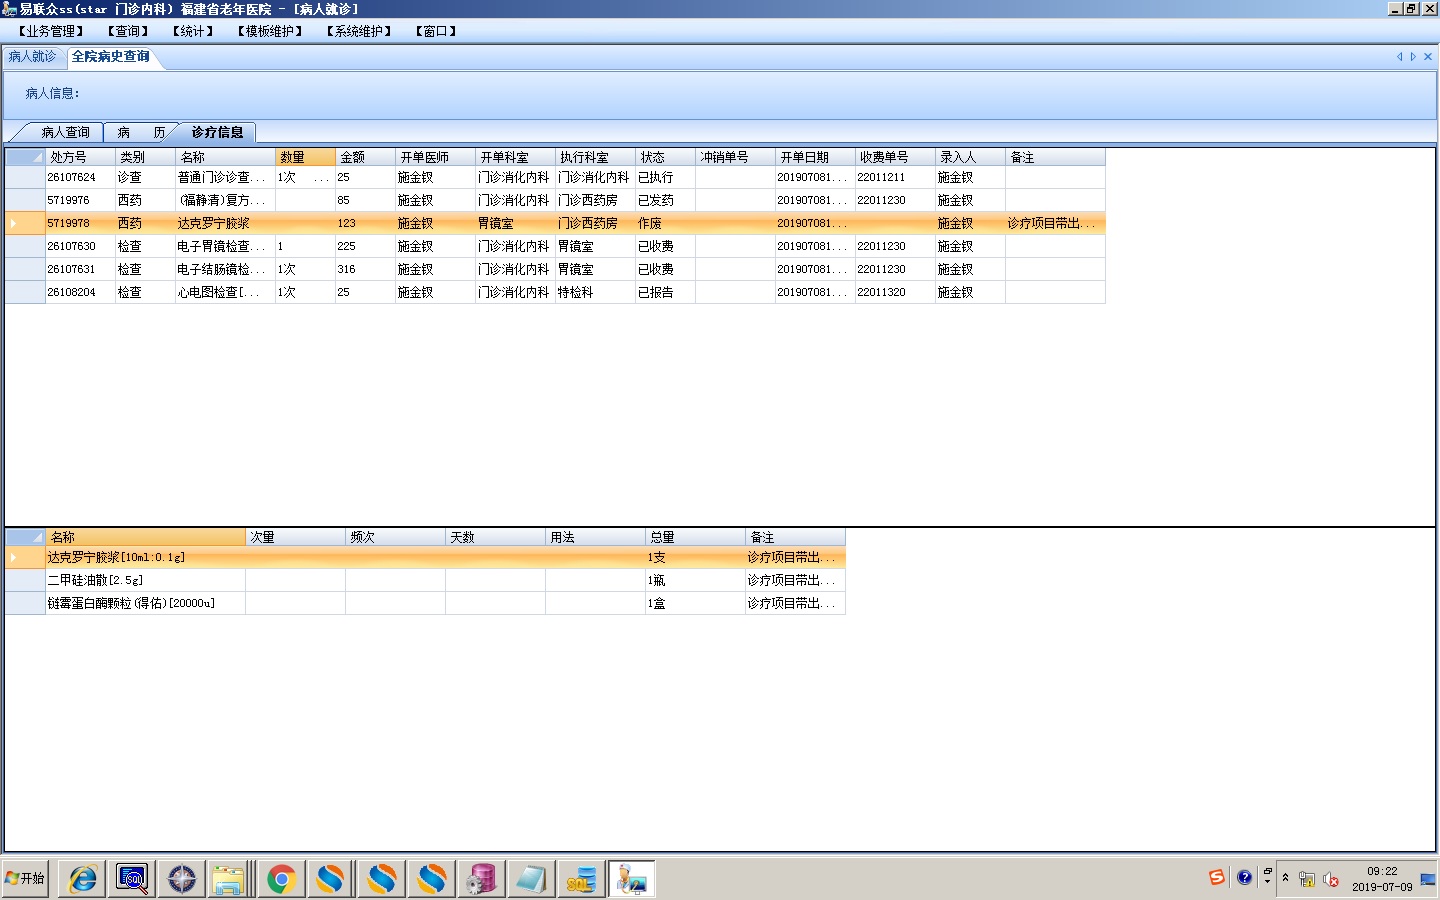
Task: Click the Sogou input method icon
Action: (x=1217, y=878)
